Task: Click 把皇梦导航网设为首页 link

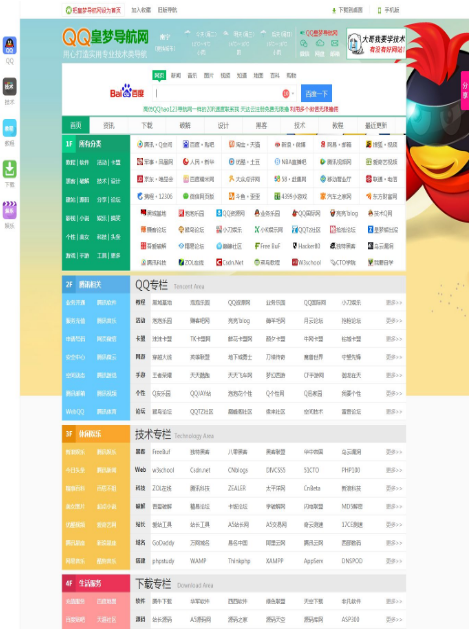Action: pyautogui.click(x=93, y=10)
